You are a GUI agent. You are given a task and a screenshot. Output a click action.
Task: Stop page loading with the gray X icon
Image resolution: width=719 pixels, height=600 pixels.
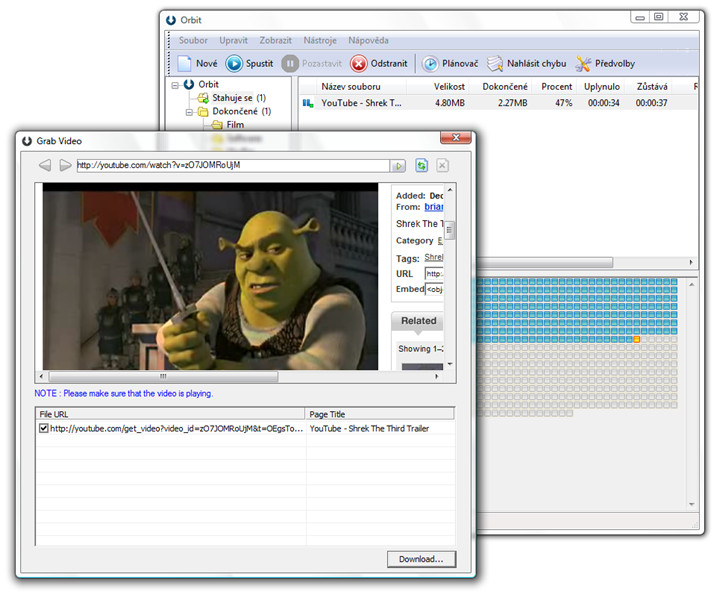coord(442,165)
